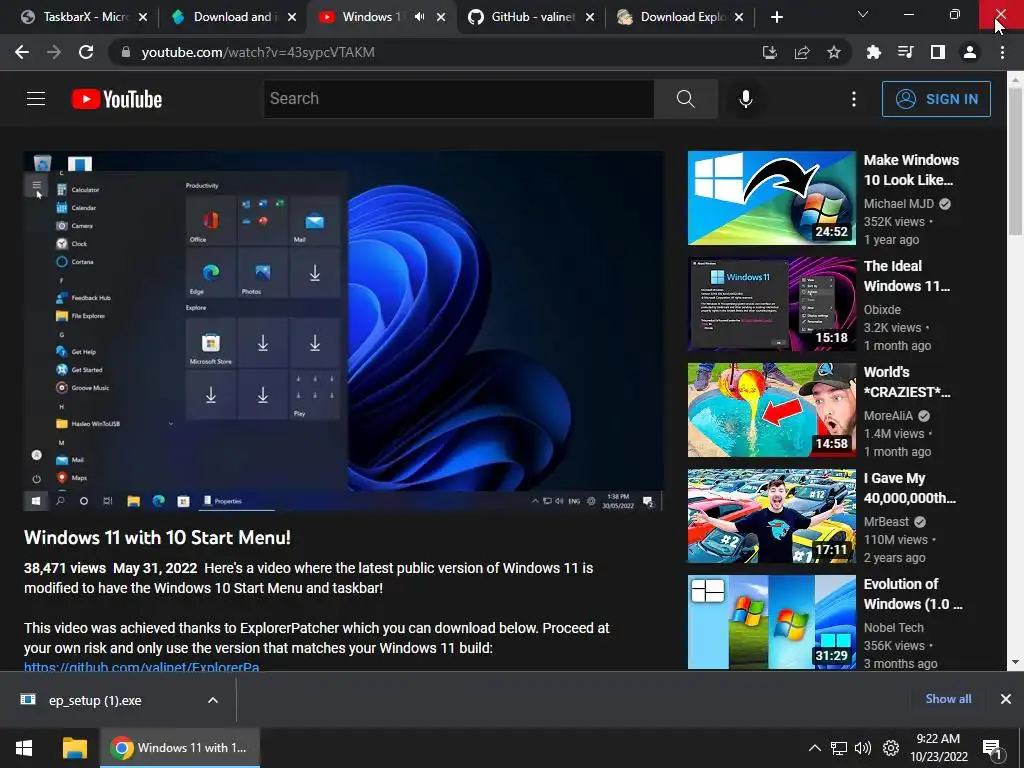
Task: Visit Nobel Tech channel name
Action: (x=894, y=628)
